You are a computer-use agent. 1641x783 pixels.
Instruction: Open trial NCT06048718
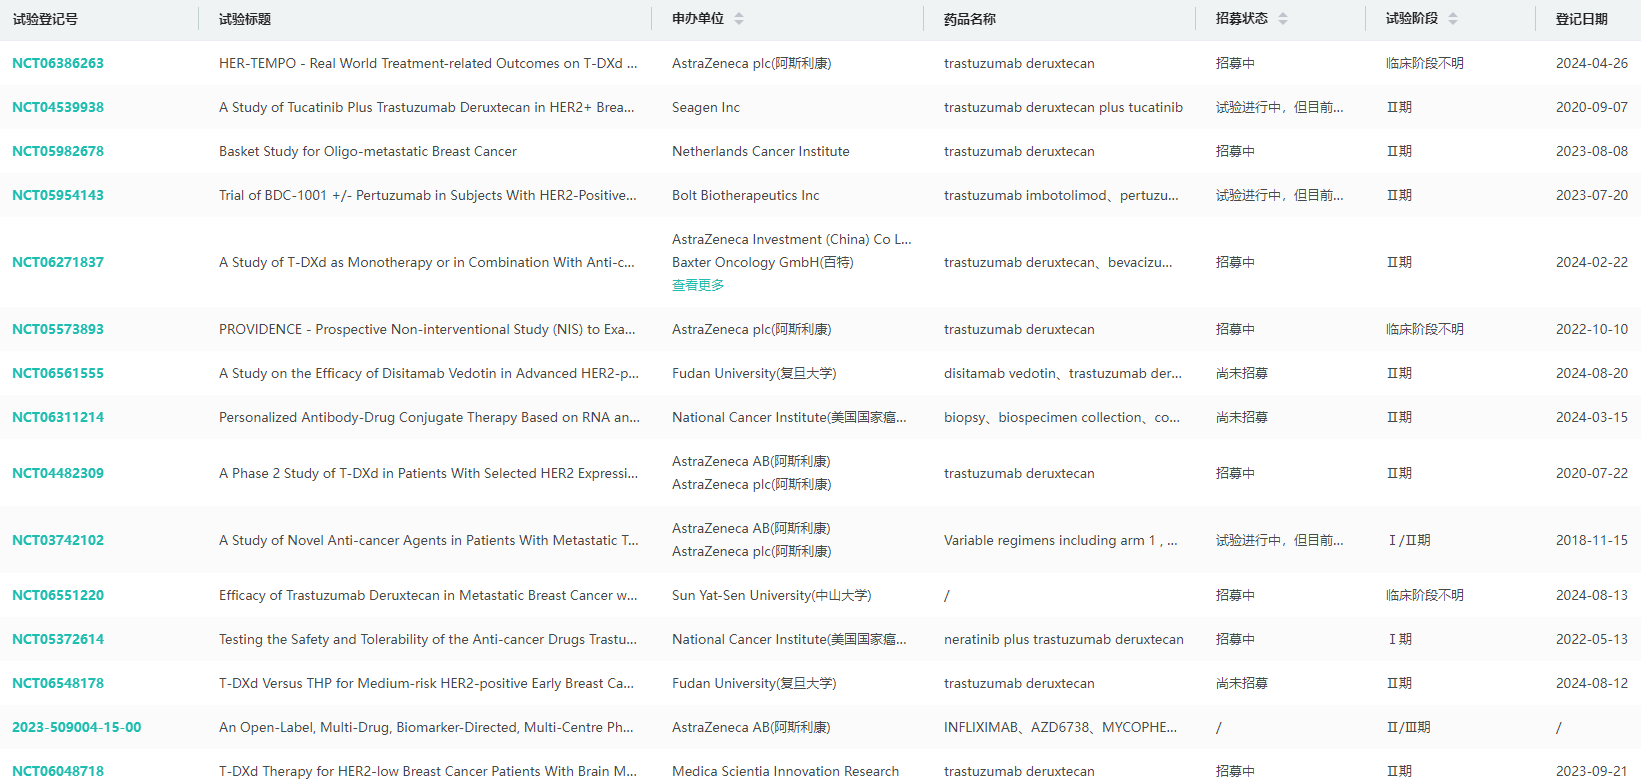58,771
